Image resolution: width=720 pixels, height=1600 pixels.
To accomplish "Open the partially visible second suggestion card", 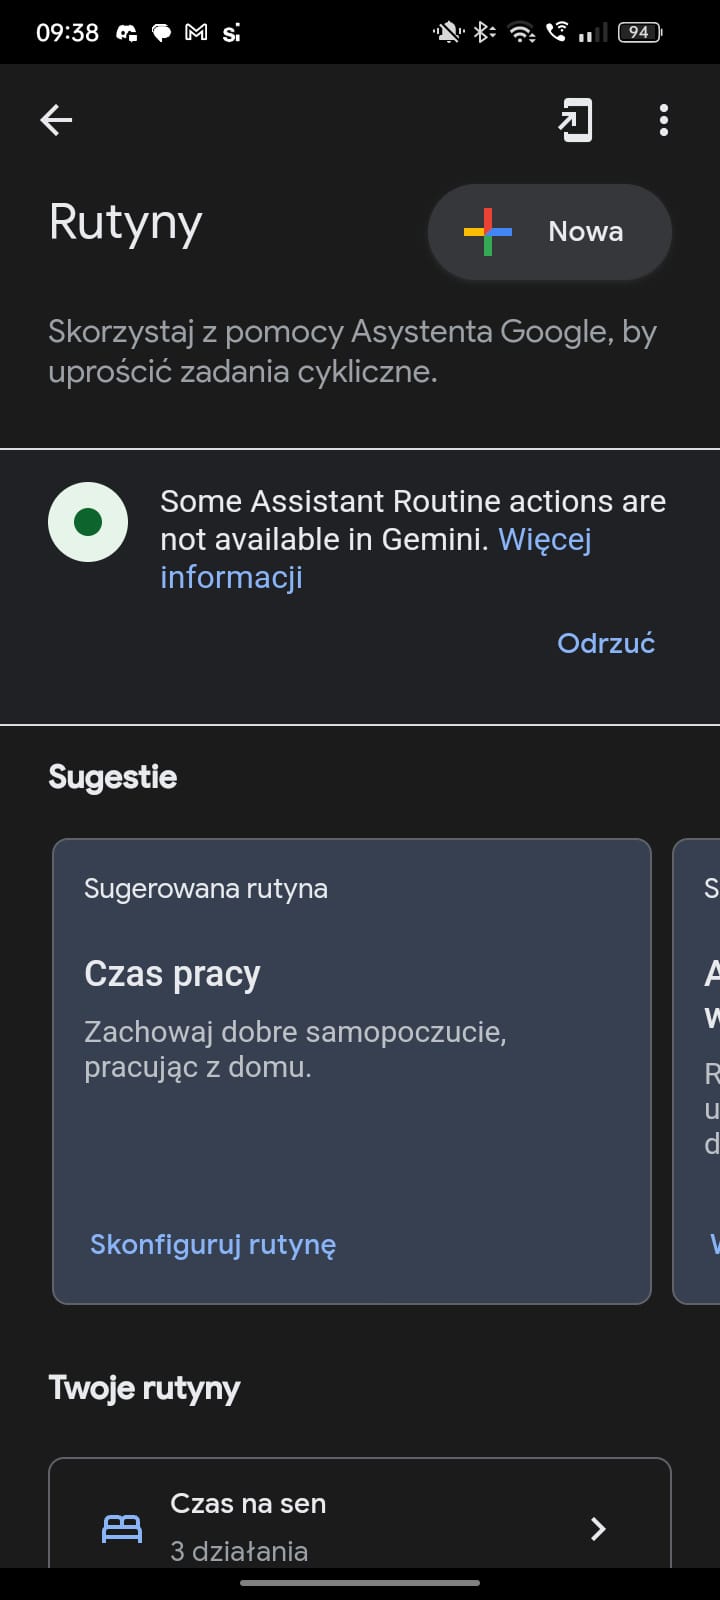I will coord(697,1071).
